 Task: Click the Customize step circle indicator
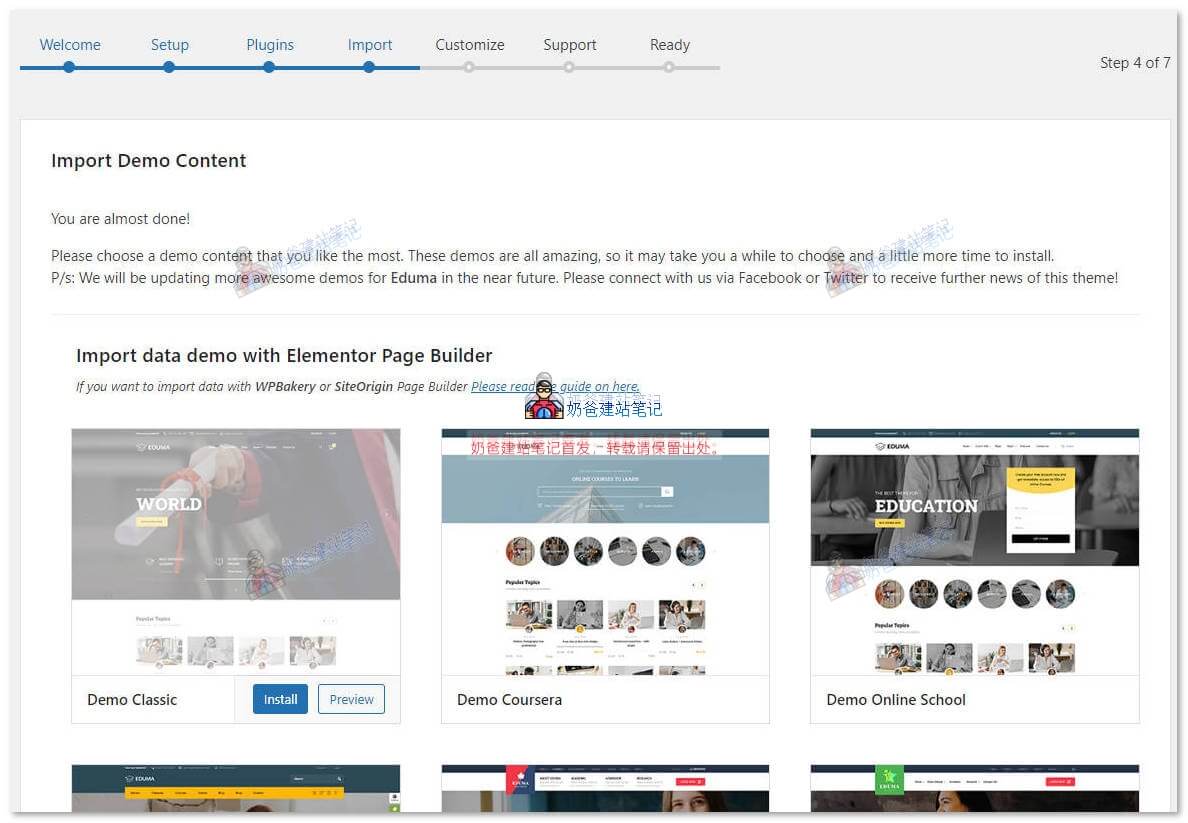[469, 68]
